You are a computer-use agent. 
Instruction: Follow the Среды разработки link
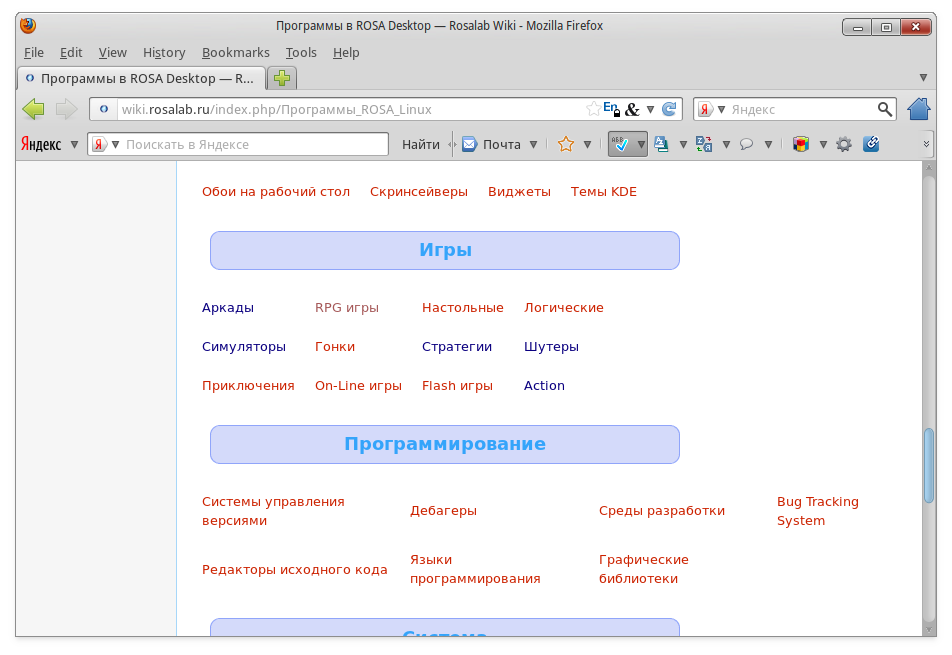(x=661, y=511)
